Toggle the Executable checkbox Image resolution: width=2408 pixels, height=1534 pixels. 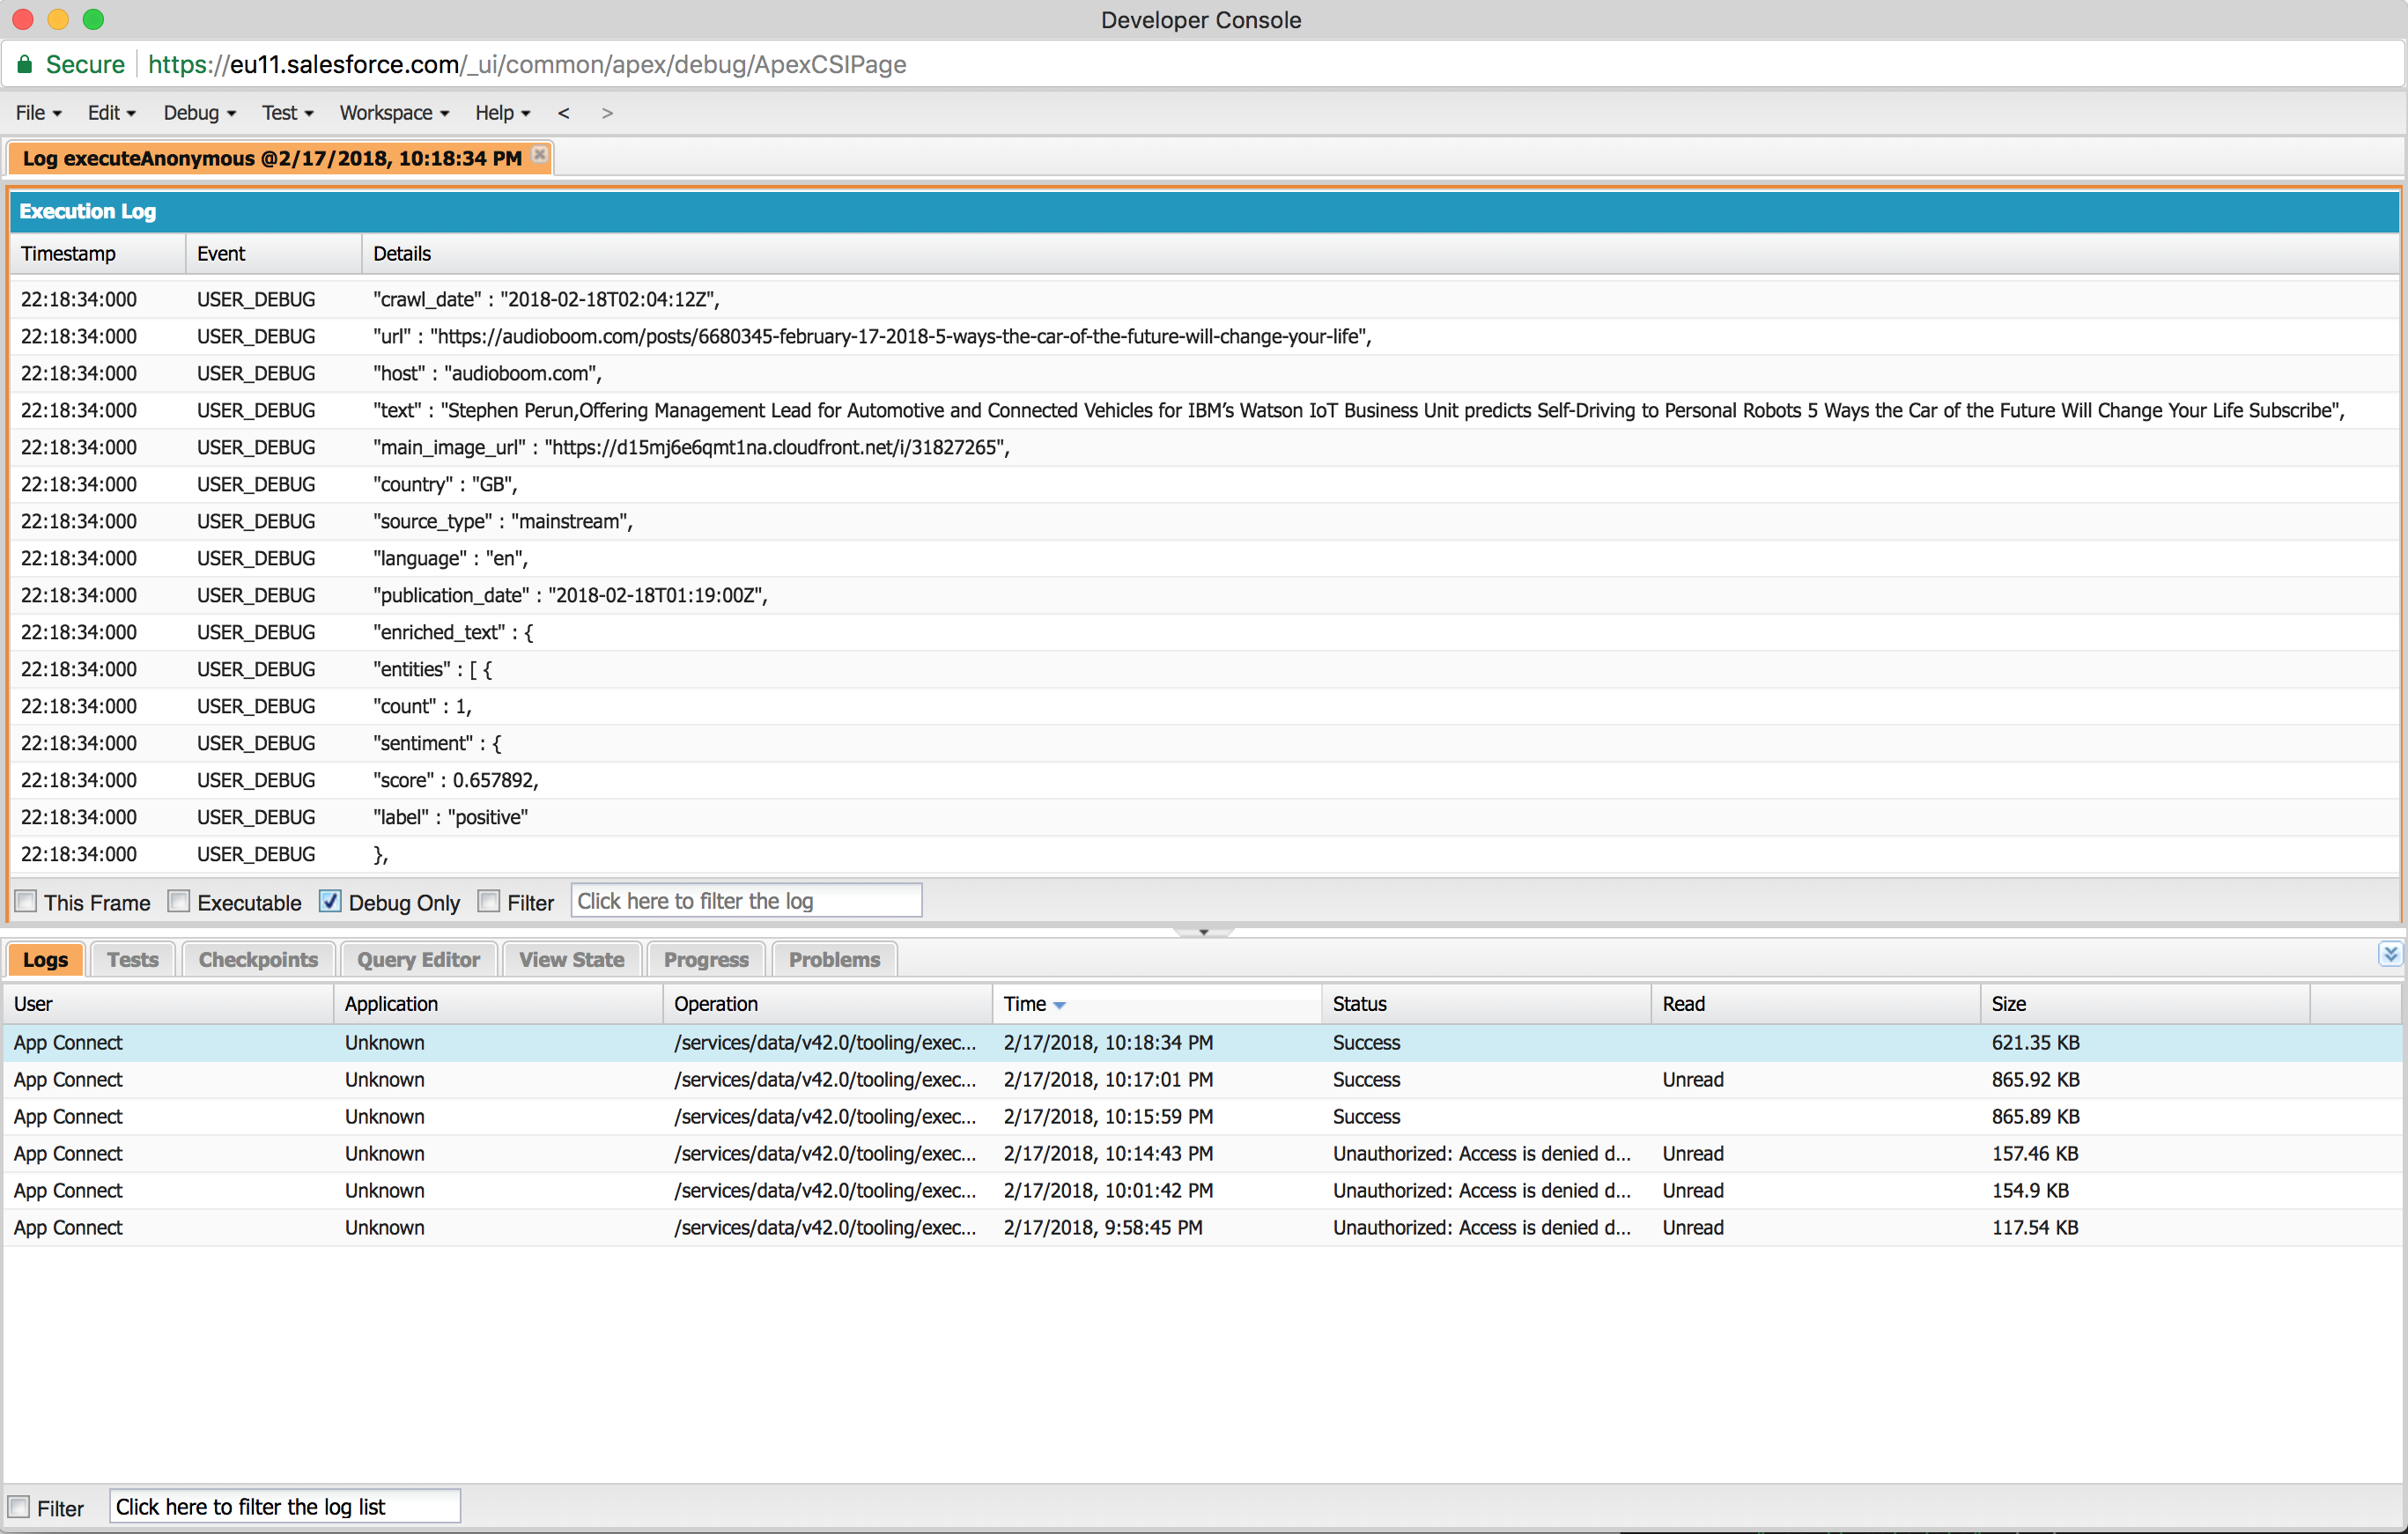179,901
